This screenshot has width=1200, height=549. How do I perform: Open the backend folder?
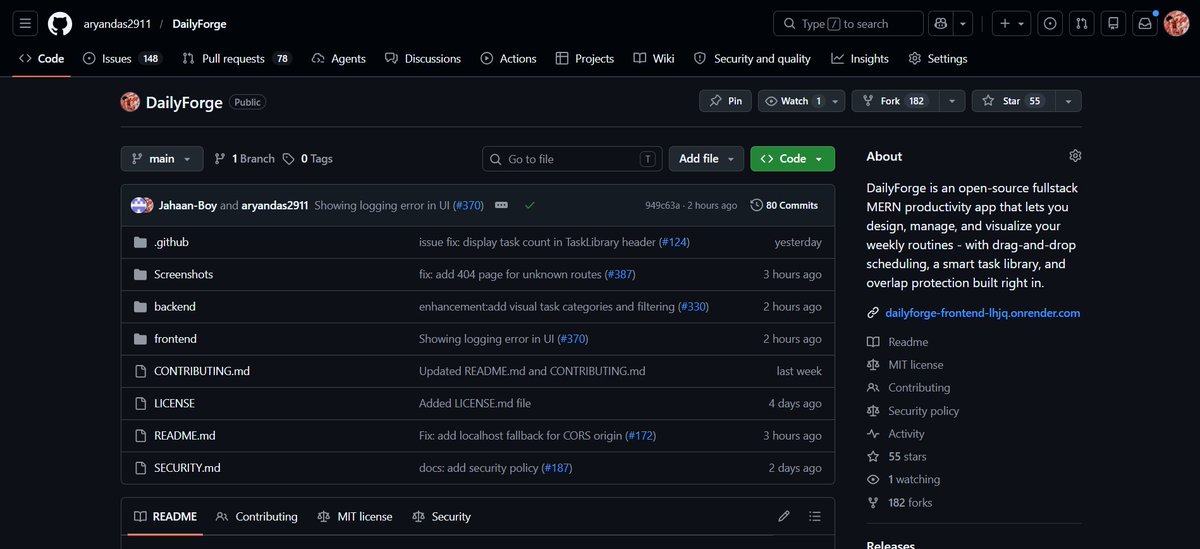click(x=175, y=306)
